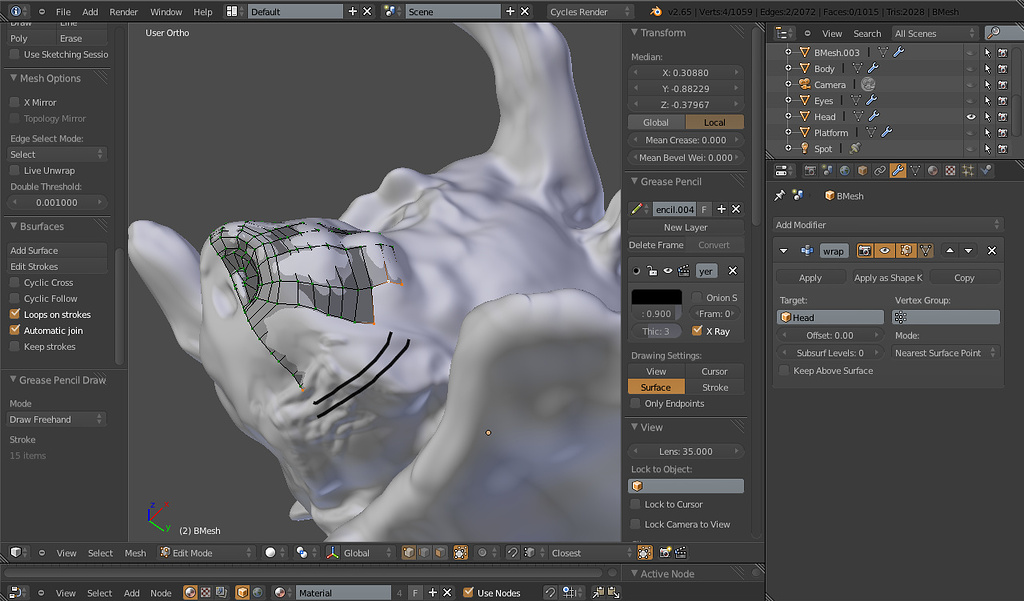Collapse the Mesh Options panel
The height and width of the screenshot is (601, 1024).
[x=14, y=78]
